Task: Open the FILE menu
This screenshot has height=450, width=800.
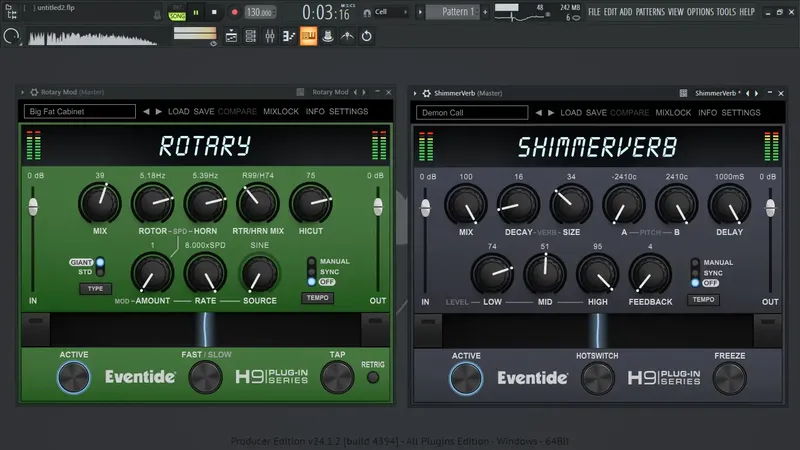Action: (x=594, y=11)
